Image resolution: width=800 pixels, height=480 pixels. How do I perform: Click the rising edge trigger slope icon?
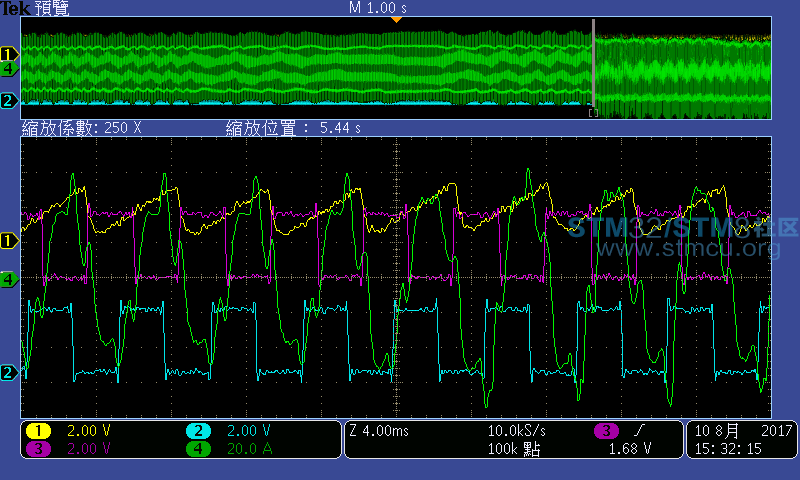coord(639,431)
